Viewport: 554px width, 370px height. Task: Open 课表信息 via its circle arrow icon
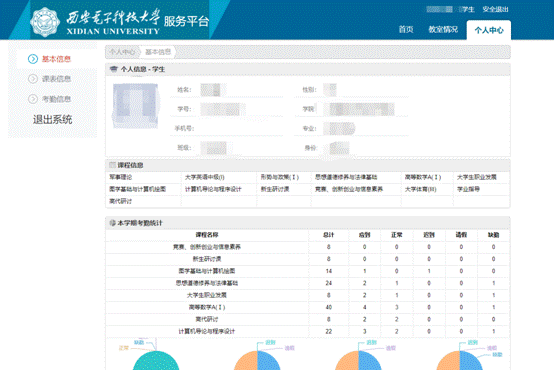[33, 79]
